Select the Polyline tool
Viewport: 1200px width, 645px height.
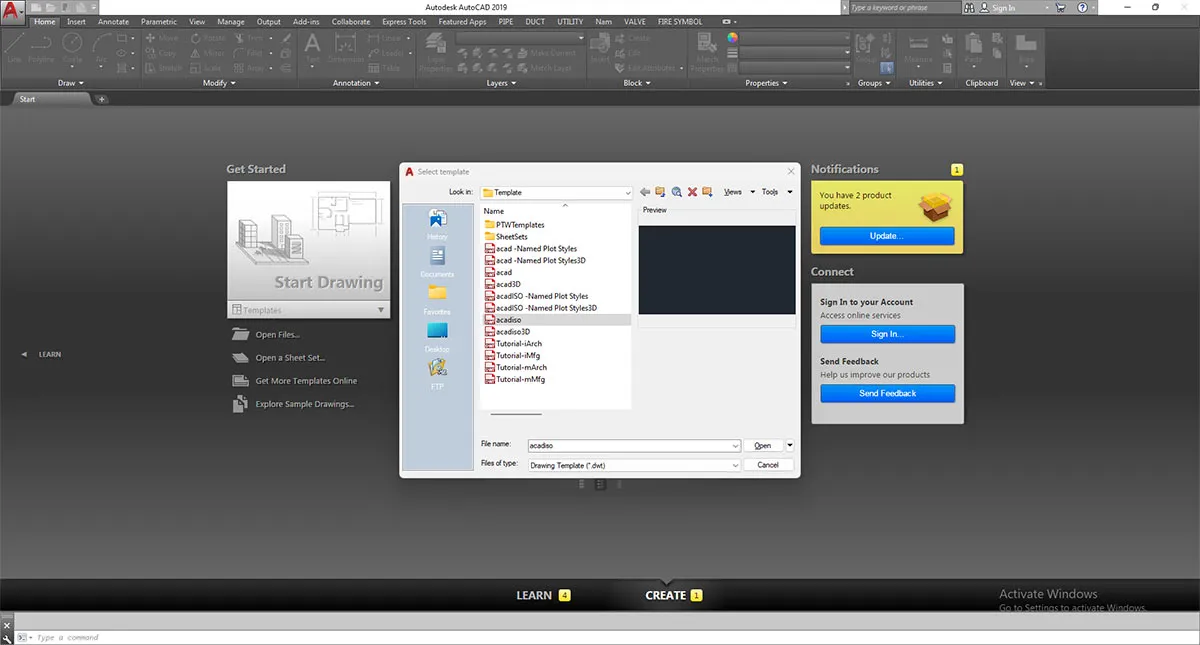[x=40, y=45]
